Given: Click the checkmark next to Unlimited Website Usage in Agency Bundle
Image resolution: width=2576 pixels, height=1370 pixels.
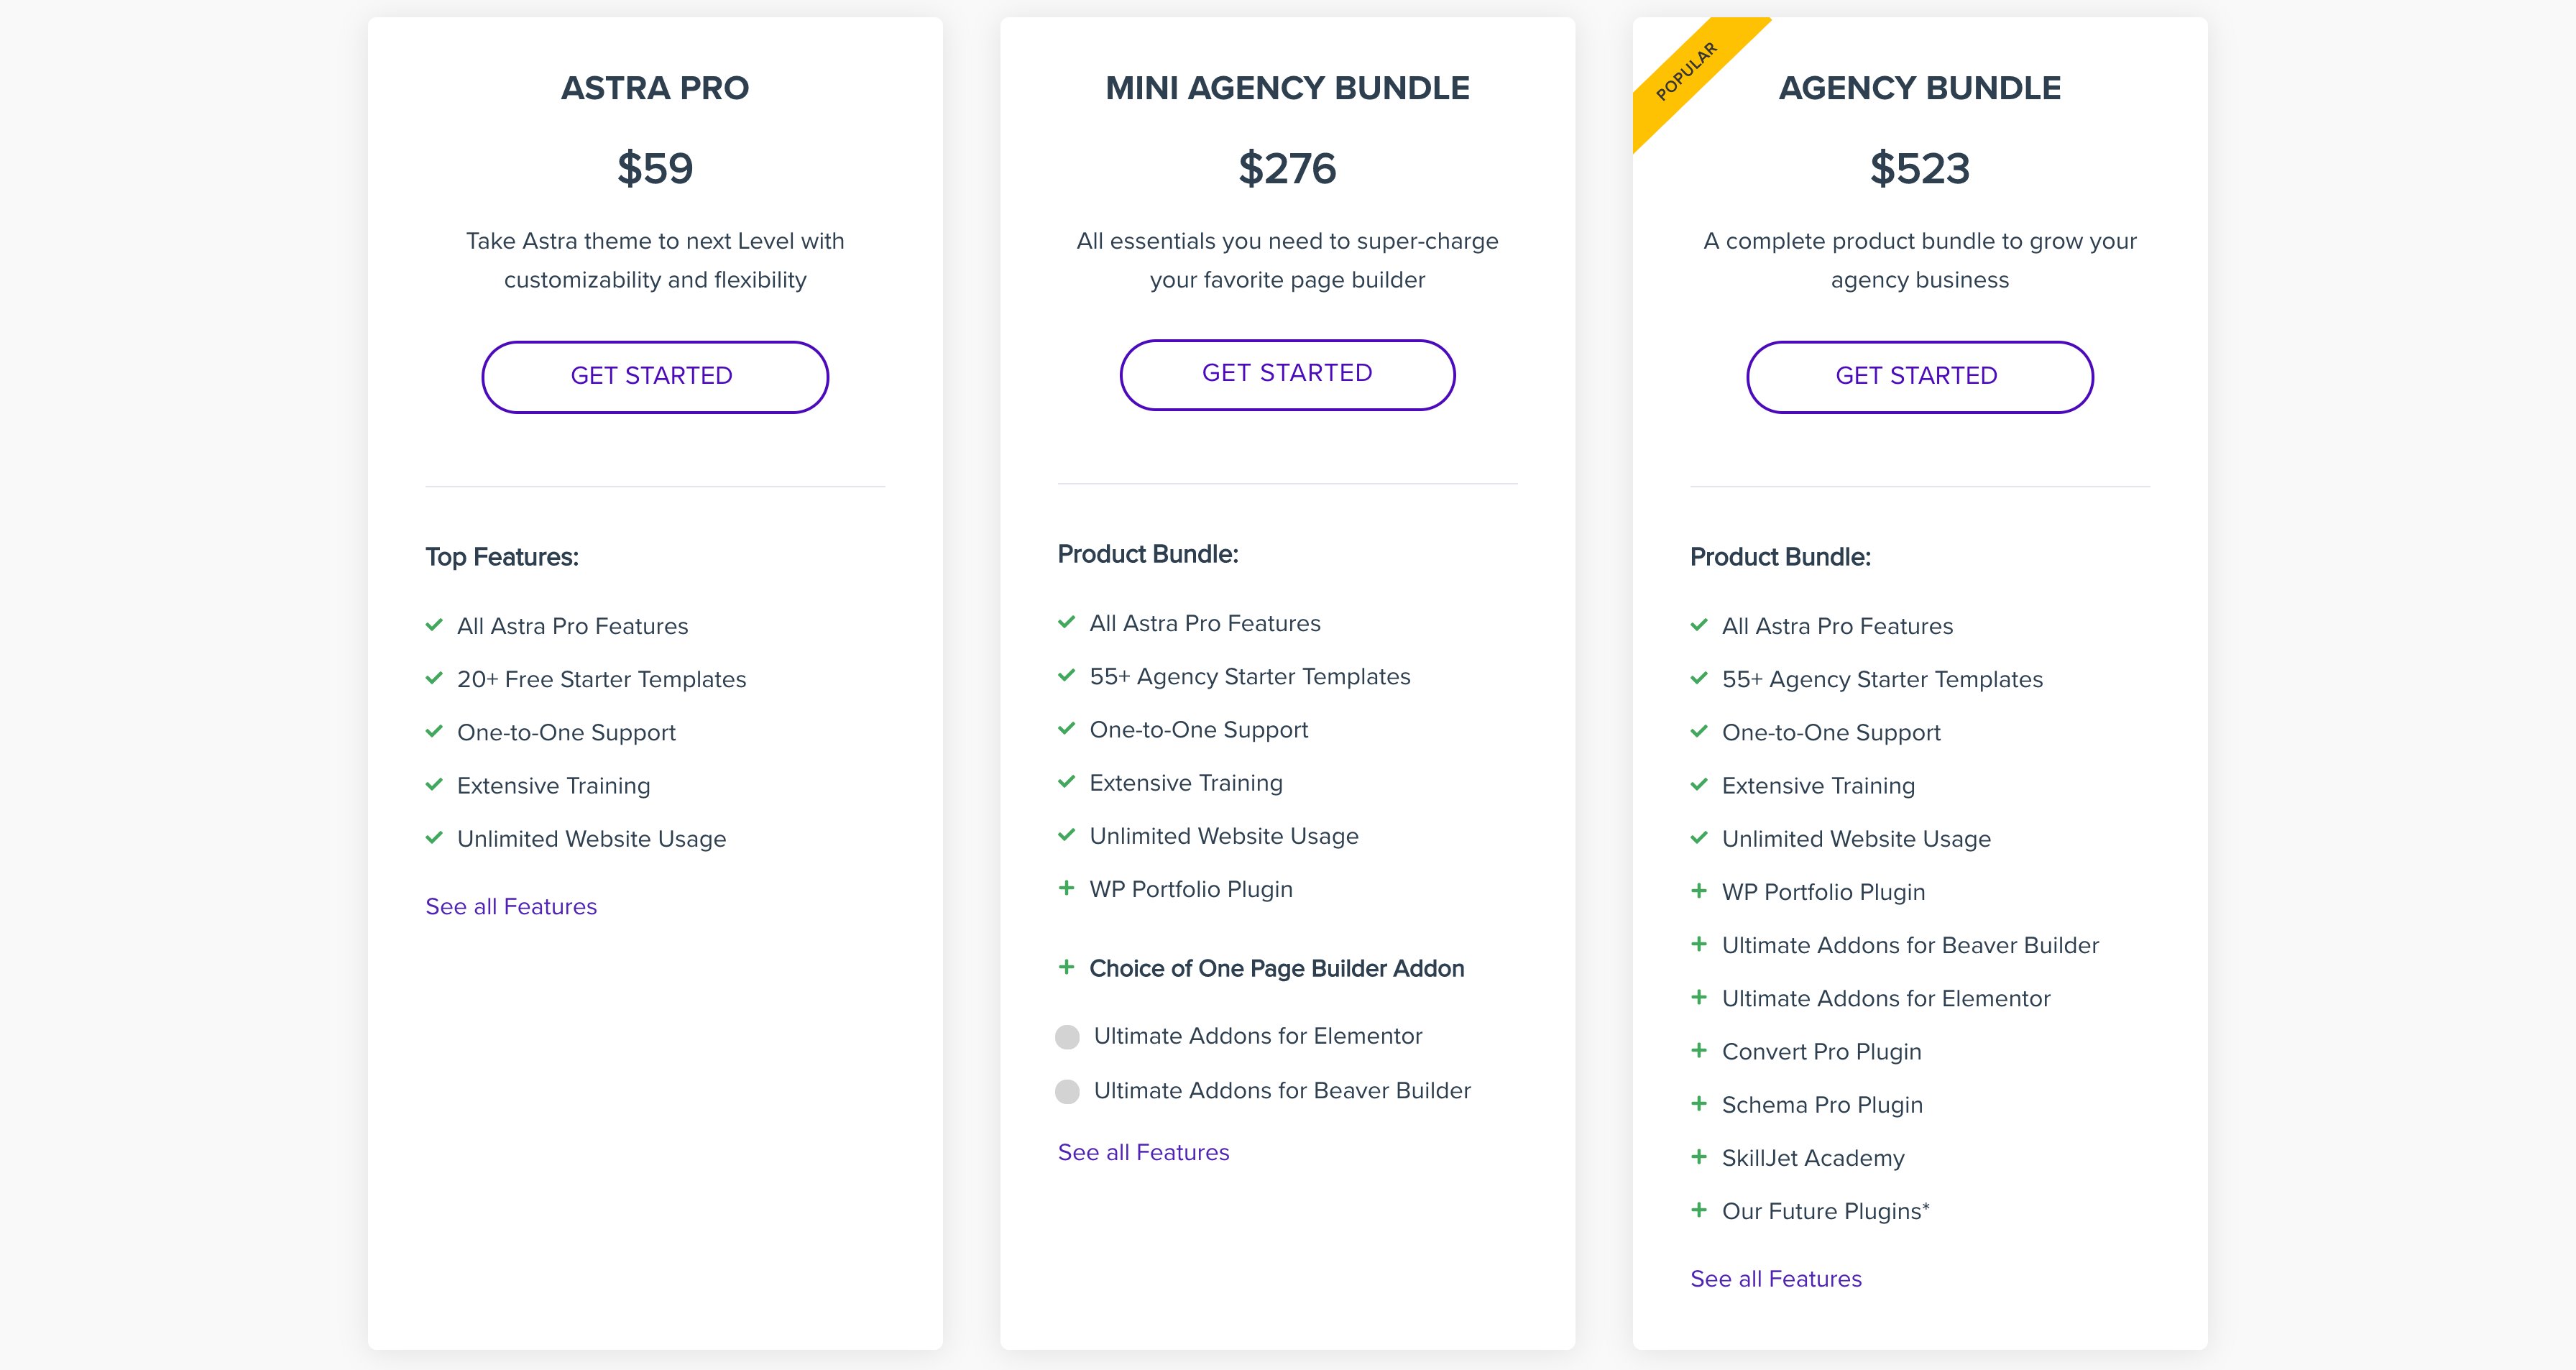Looking at the screenshot, I should tap(1699, 838).
